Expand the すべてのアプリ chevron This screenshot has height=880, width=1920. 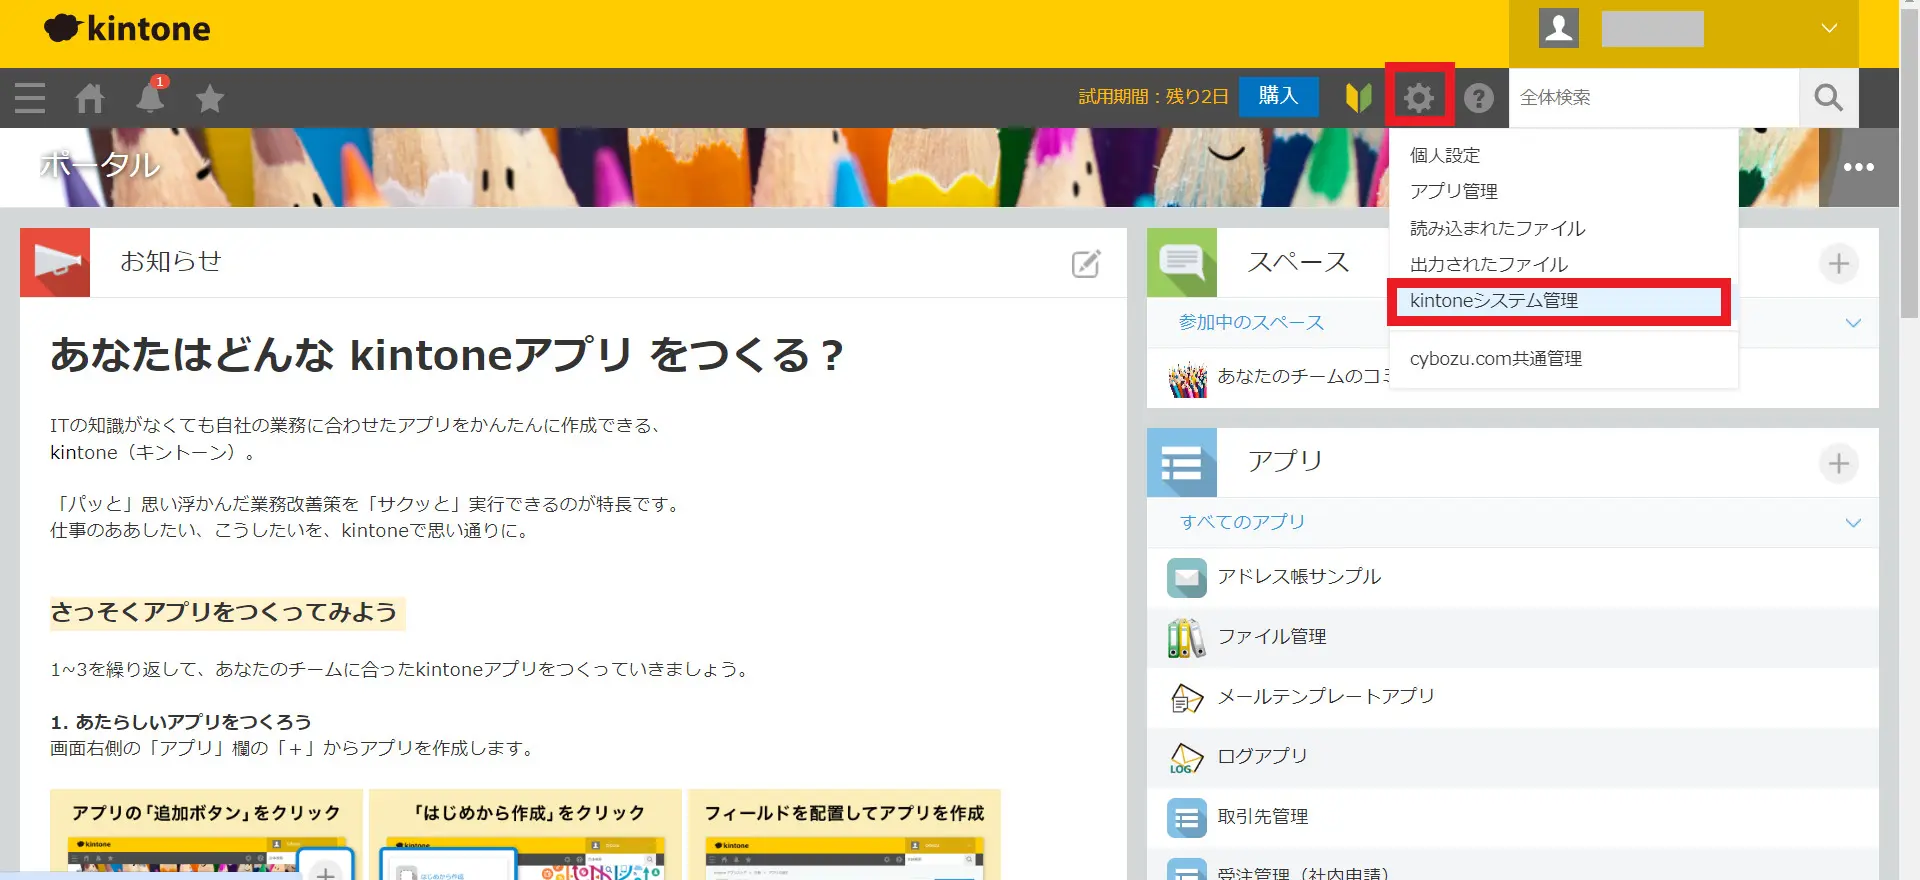[1853, 523]
